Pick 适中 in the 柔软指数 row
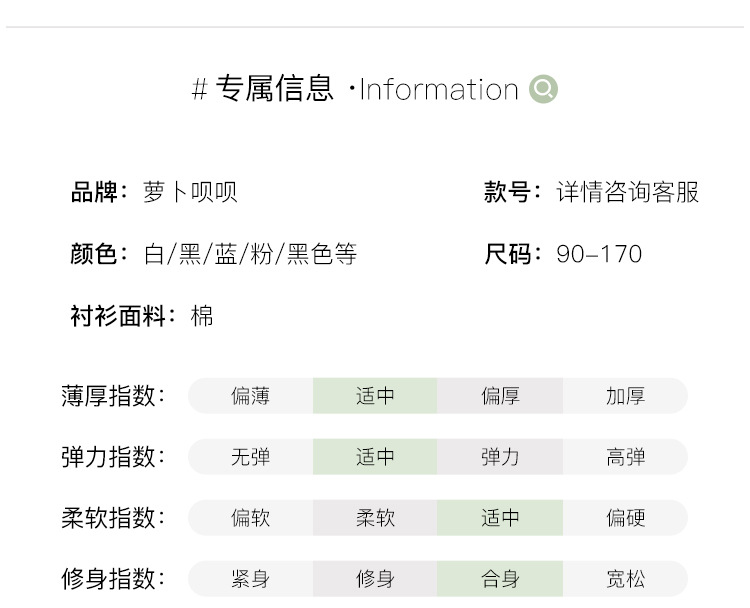This screenshot has height=608, width=750. tap(500, 518)
